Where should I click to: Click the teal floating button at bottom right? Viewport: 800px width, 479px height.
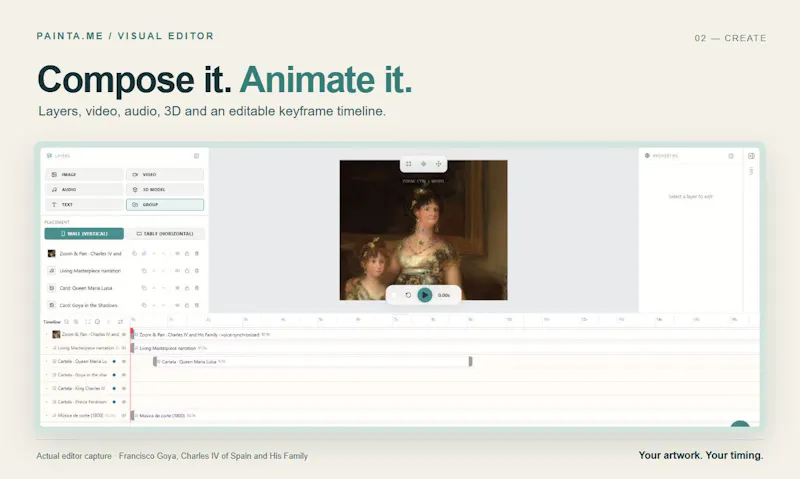pyautogui.click(x=740, y=424)
